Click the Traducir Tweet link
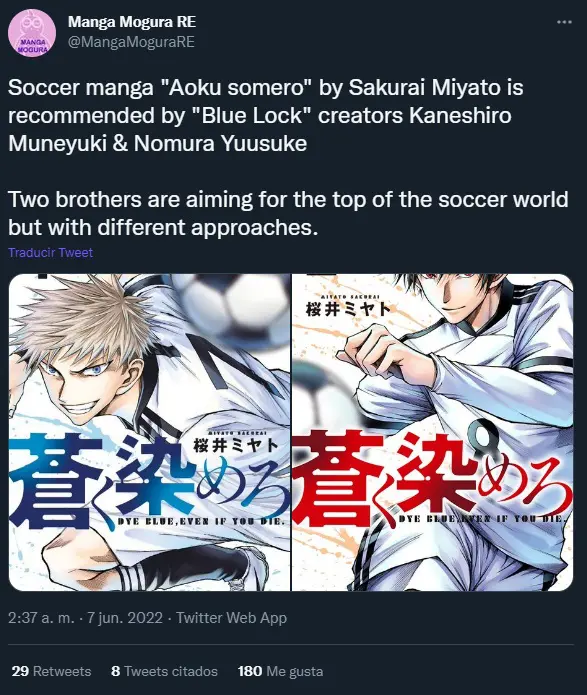The width and height of the screenshot is (587, 695). pos(51,253)
